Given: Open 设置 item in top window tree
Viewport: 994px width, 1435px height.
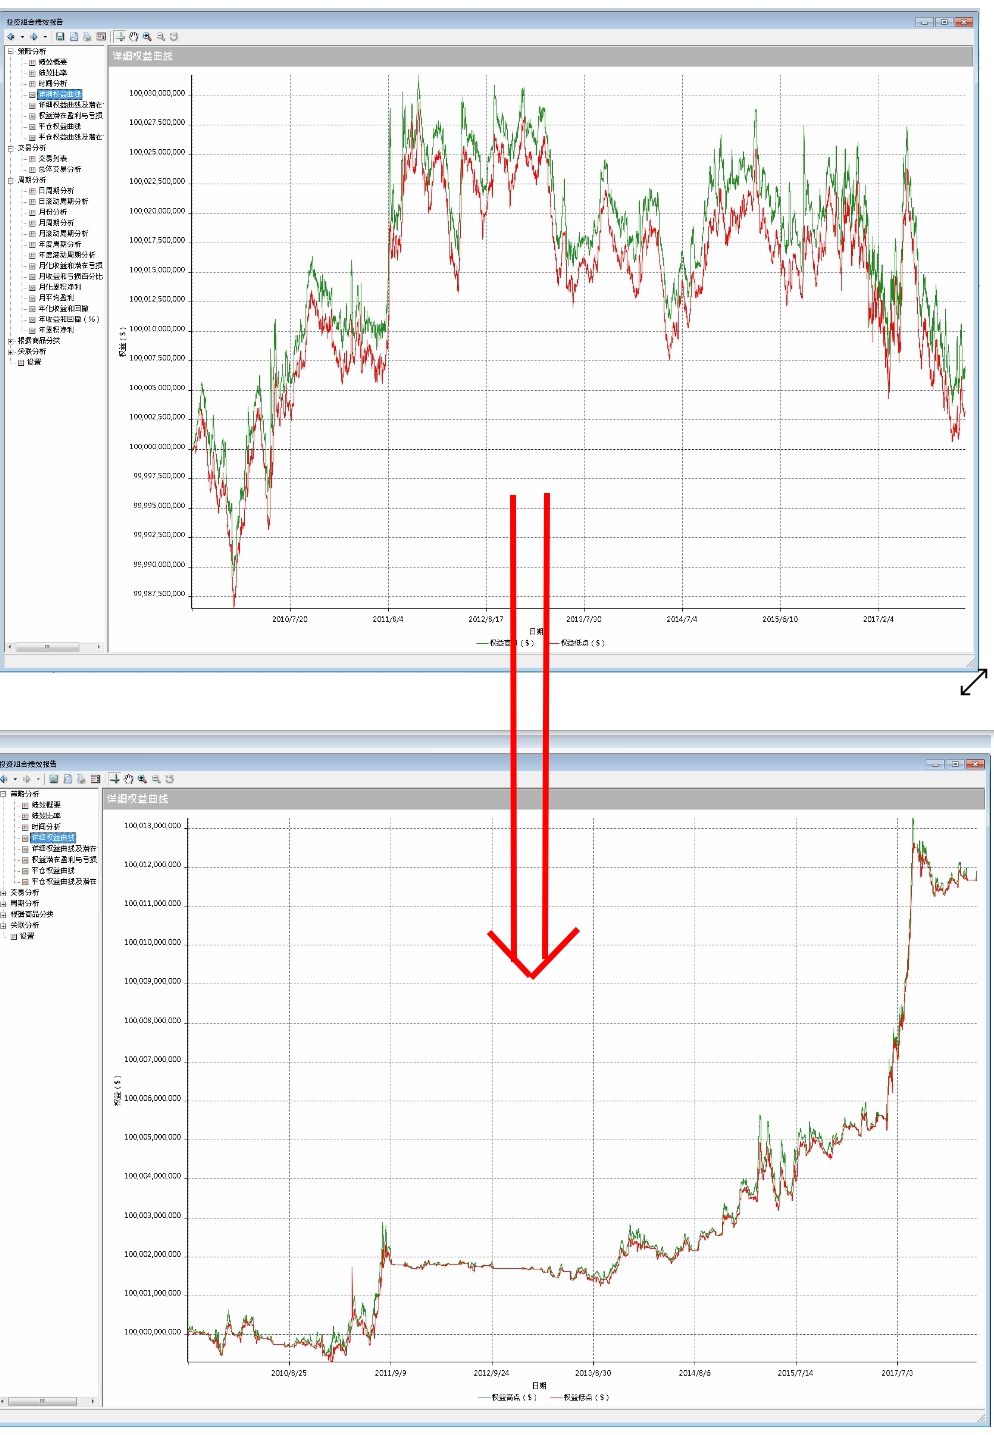Looking at the screenshot, I should pyautogui.click(x=34, y=362).
